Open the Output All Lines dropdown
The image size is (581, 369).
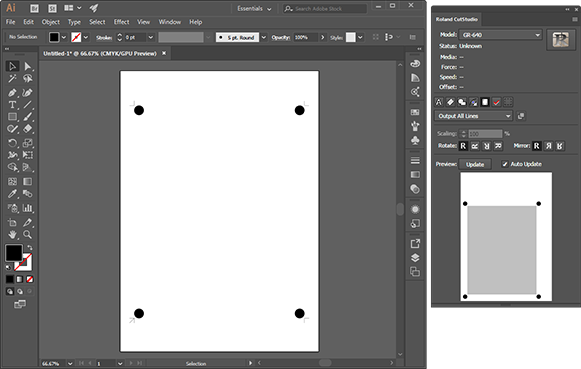(x=473, y=116)
